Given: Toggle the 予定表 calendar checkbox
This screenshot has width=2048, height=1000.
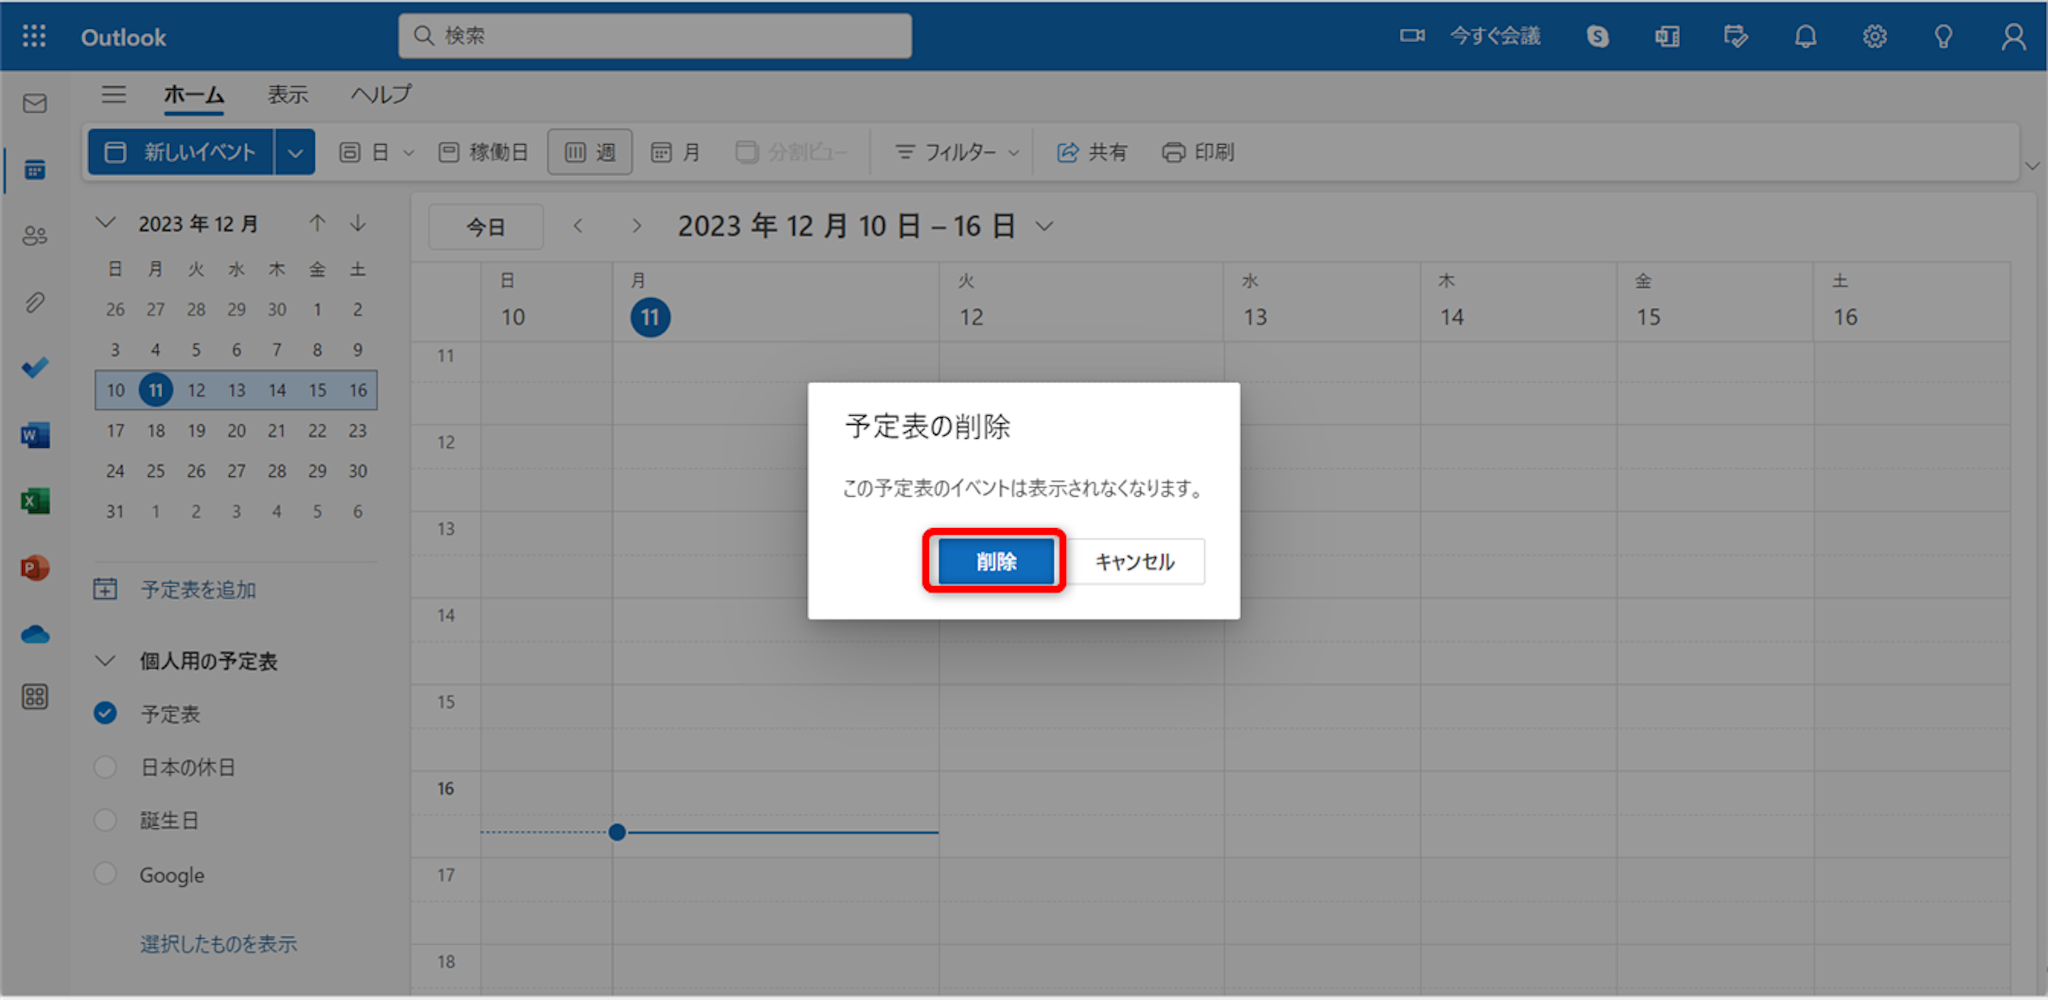Looking at the screenshot, I should coord(105,713).
